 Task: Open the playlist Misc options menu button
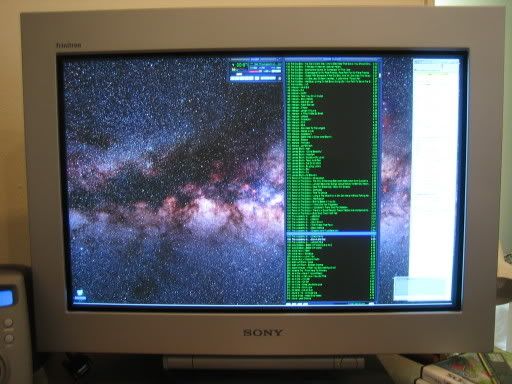pos(305,304)
